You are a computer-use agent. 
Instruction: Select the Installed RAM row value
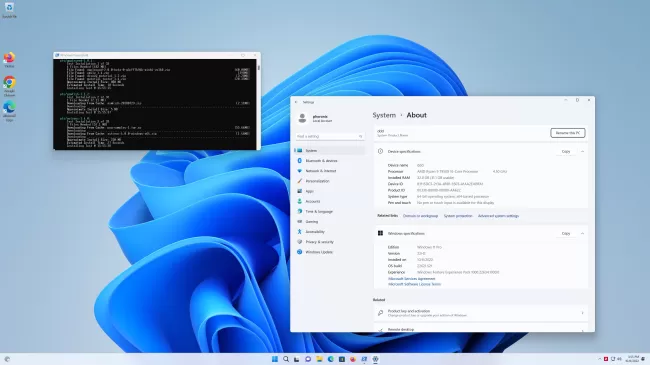point(435,178)
